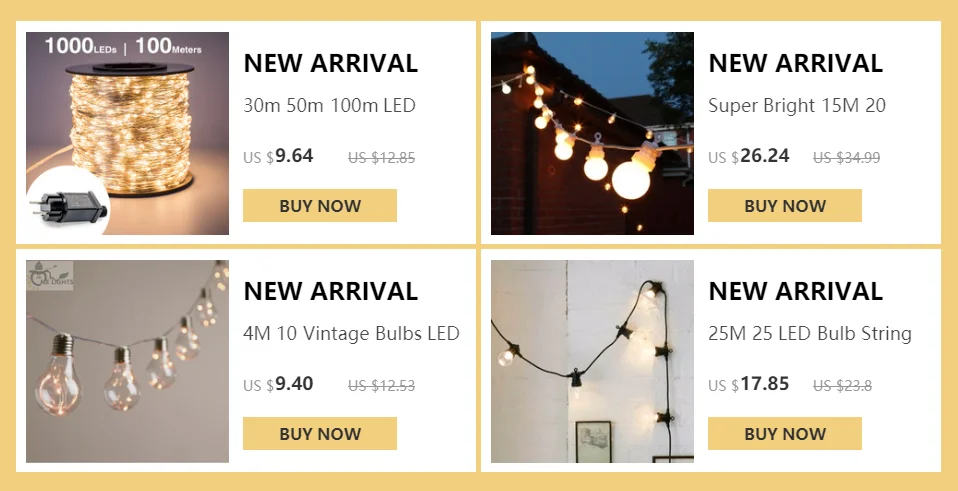This screenshot has height=491, width=958.
Task: Click the 'Super Bright 15M 20' product title
Action: [x=797, y=105]
